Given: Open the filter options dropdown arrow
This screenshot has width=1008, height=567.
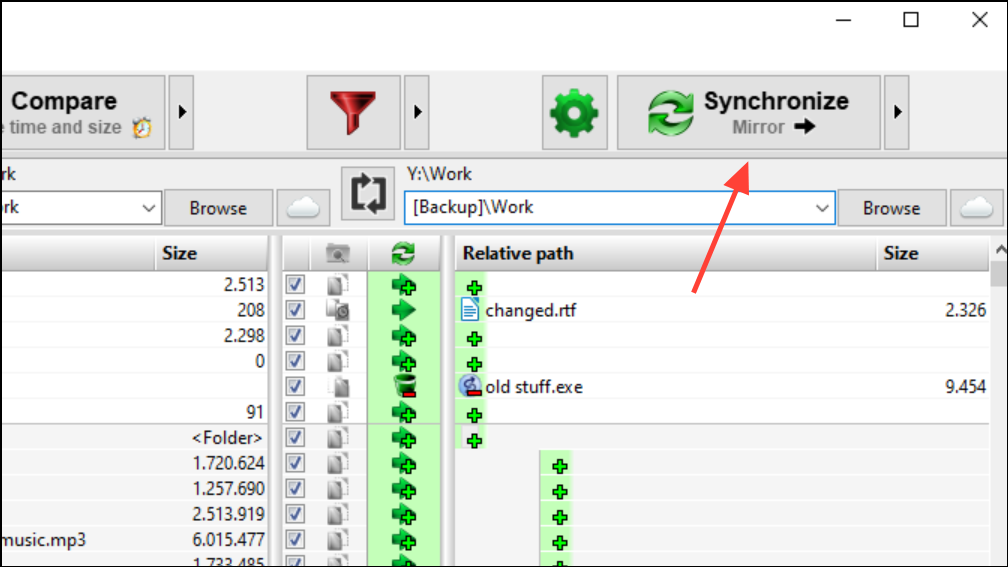Looking at the screenshot, I should 416,112.
